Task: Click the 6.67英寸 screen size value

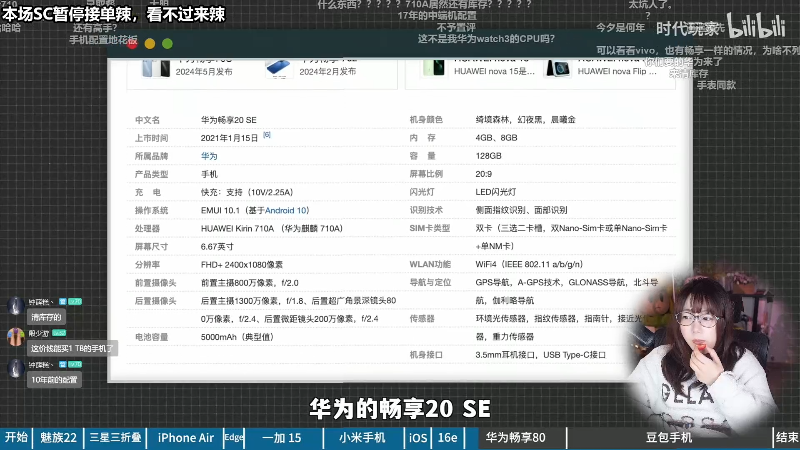Action: point(217,247)
